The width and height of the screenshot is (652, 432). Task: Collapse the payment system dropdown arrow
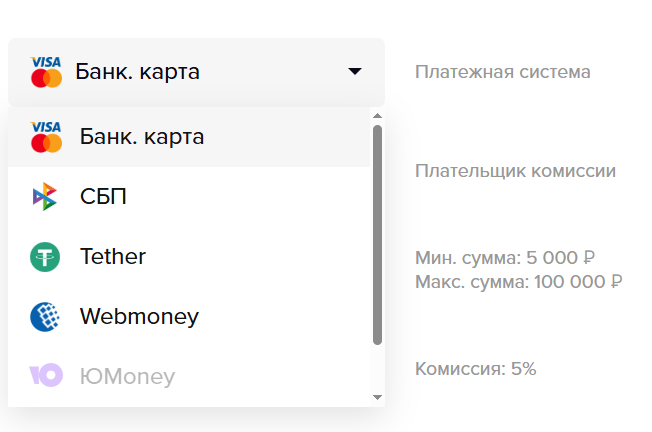click(355, 72)
